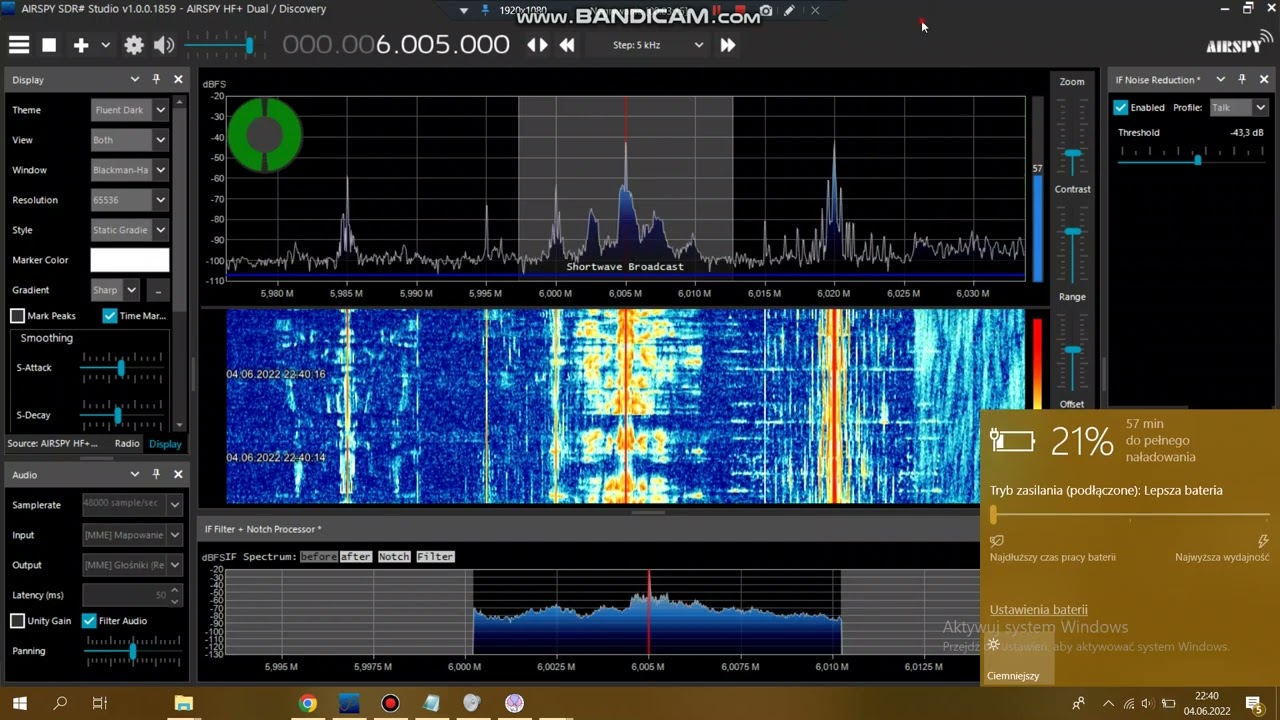The height and width of the screenshot is (720, 1280).
Task: Close the IF Noise Reduction panel
Action: pyautogui.click(x=1263, y=79)
